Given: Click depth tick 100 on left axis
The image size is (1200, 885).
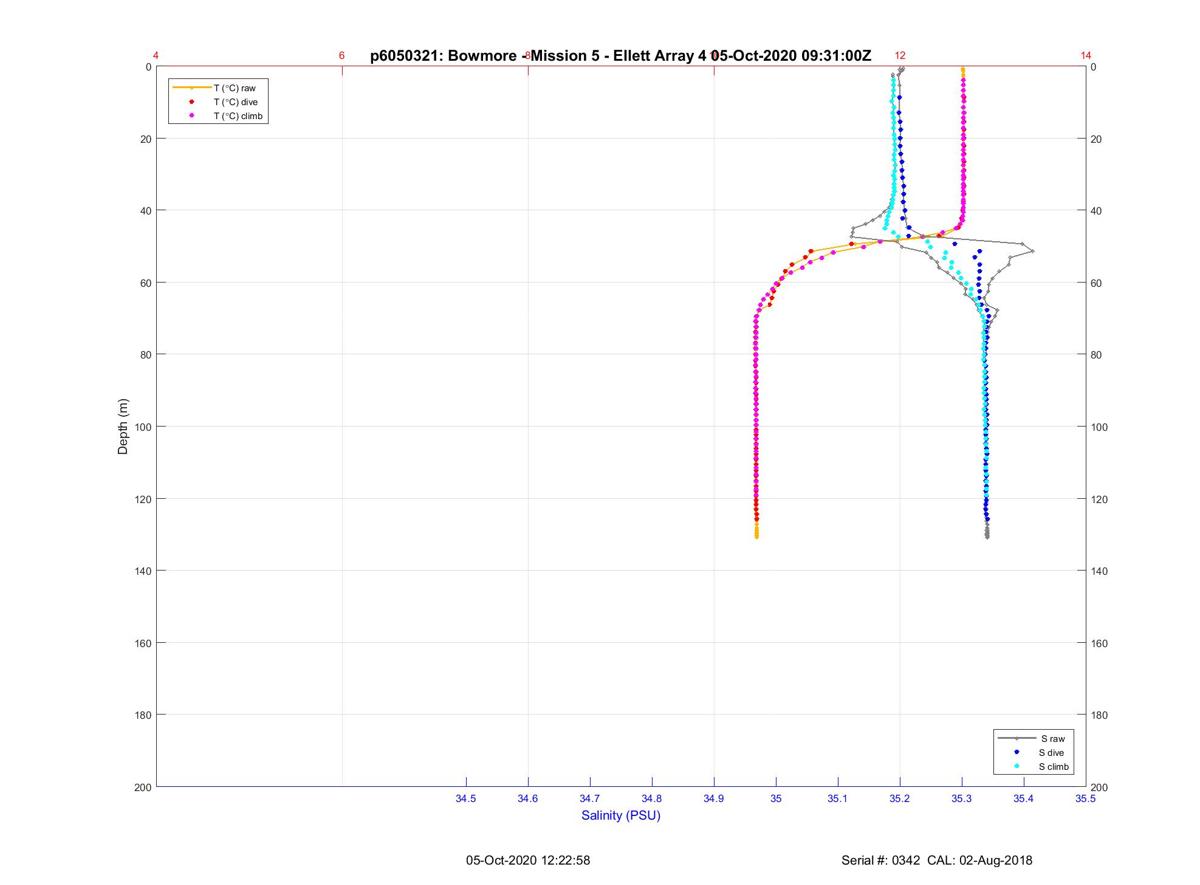Looking at the screenshot, I should tap(143, 427).
